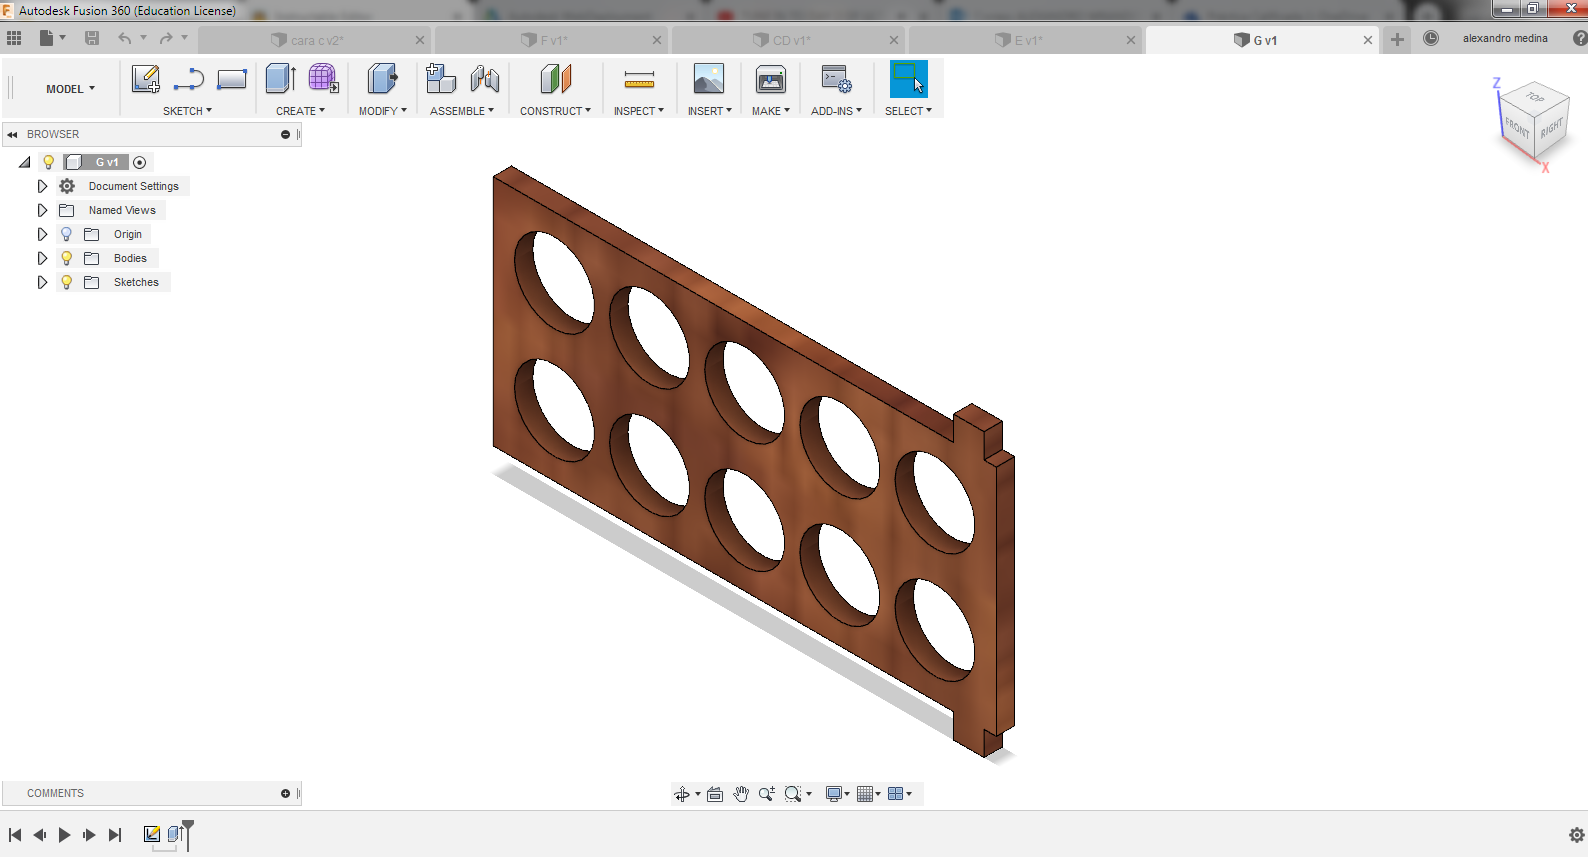Click the Create Sketch icon
The height and width of the screenshot is (857, 1588).
[x=146, y=79]
